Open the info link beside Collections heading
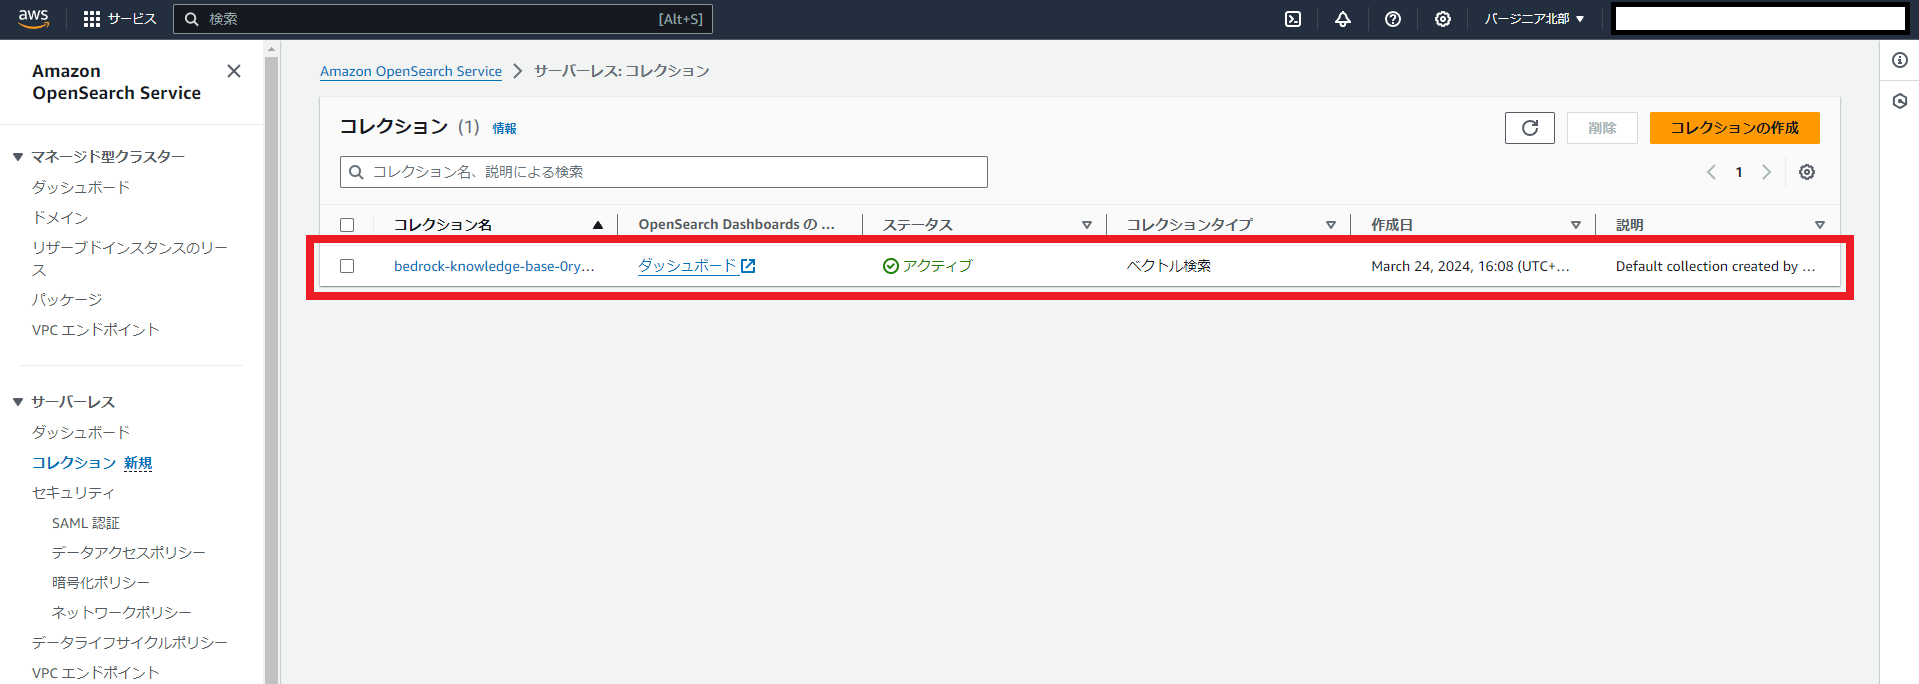The image size is (1919, 684). (504, 128)
